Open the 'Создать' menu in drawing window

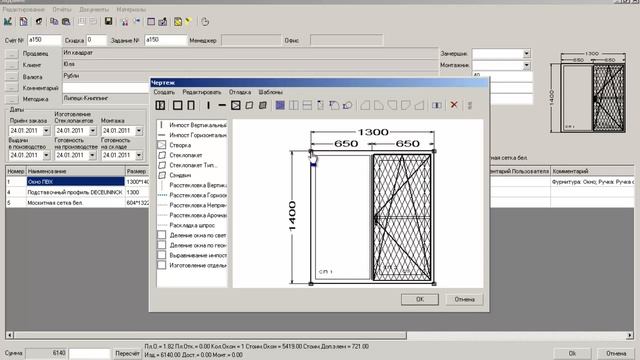[x=164, y=92]
